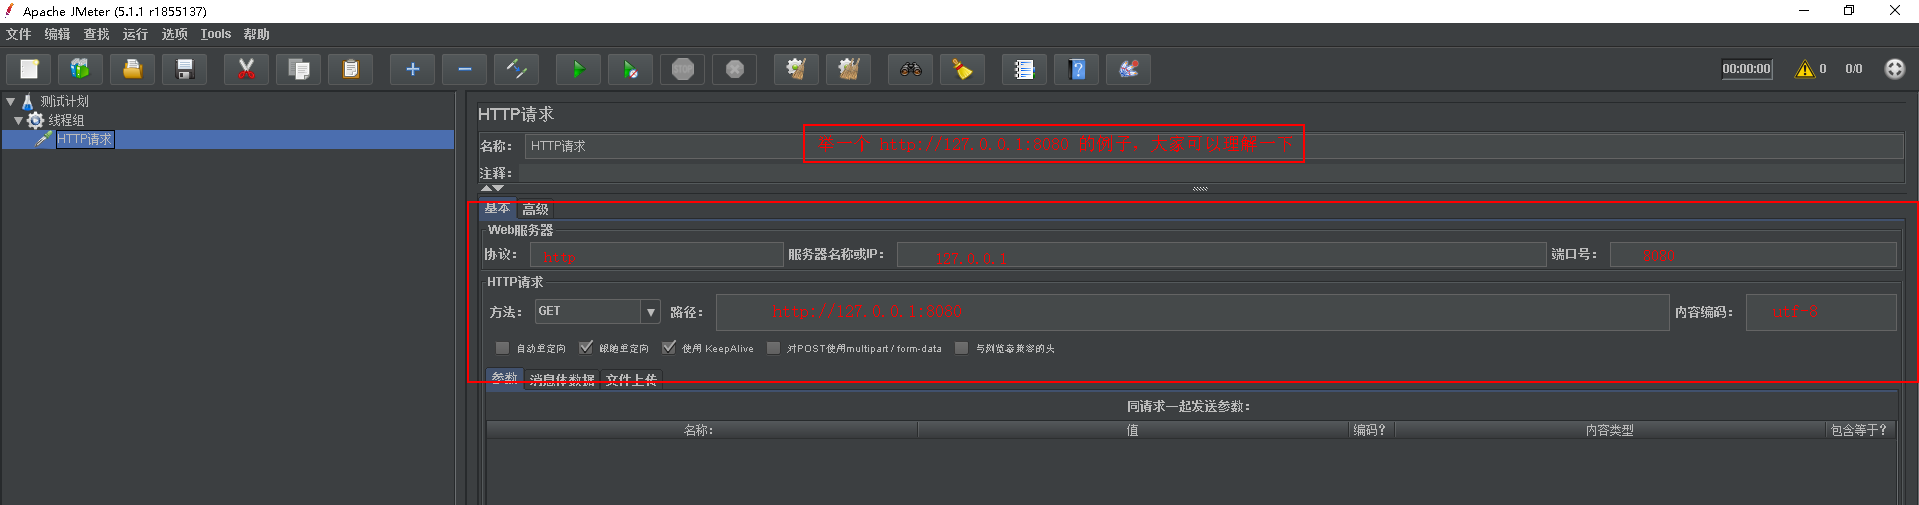Image resolution: width=1919 pixels, height=505 pixels.
Task: Click the 内容编码 encoding field
Action: point(1821,312)
